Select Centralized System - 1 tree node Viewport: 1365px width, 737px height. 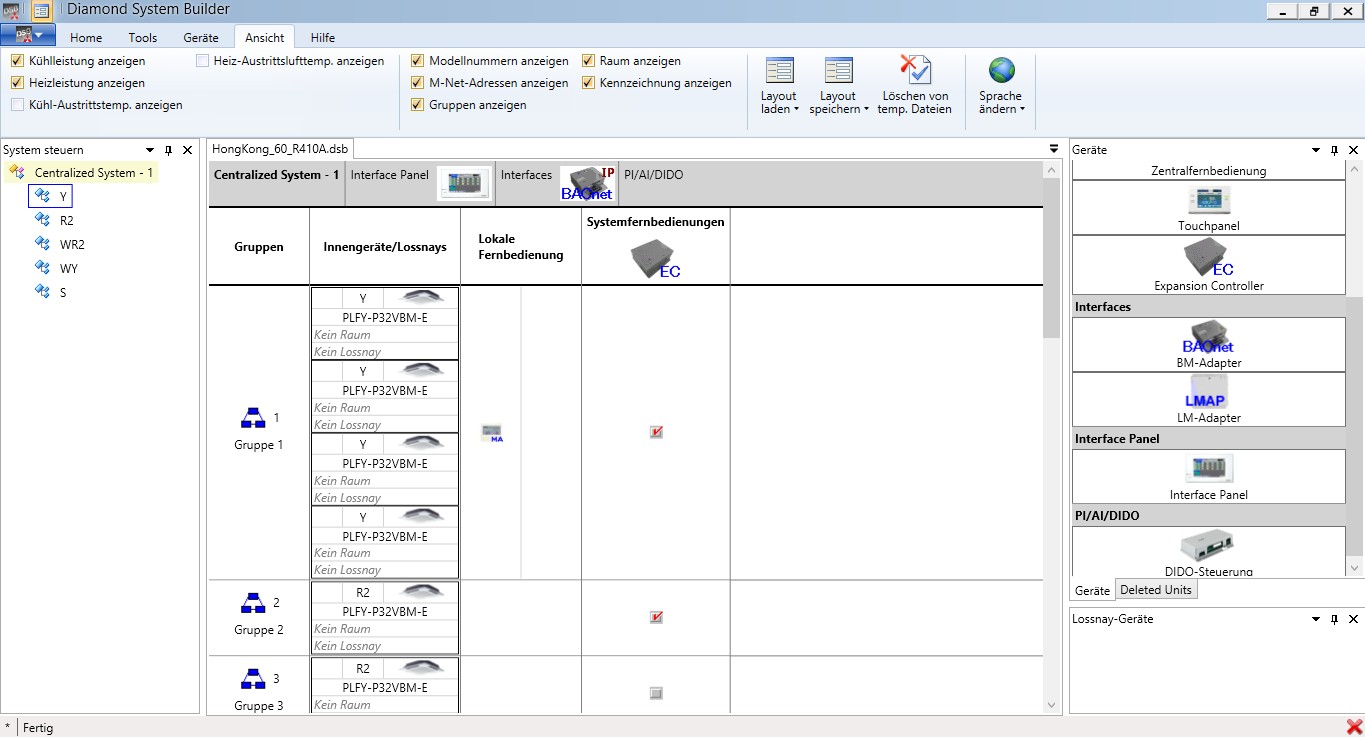(x=94, y=173)
